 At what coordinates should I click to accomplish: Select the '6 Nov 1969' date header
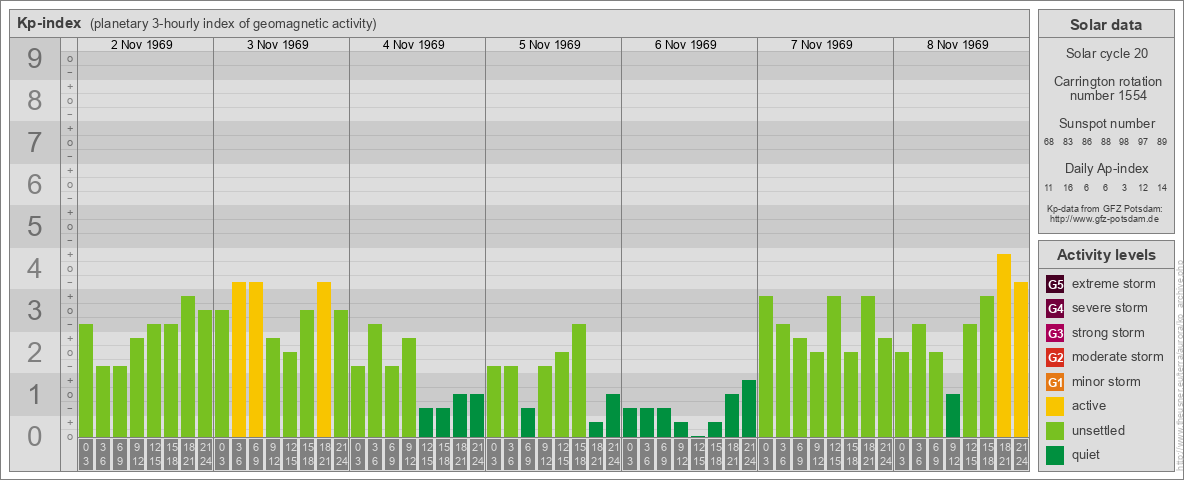(685, 45)
